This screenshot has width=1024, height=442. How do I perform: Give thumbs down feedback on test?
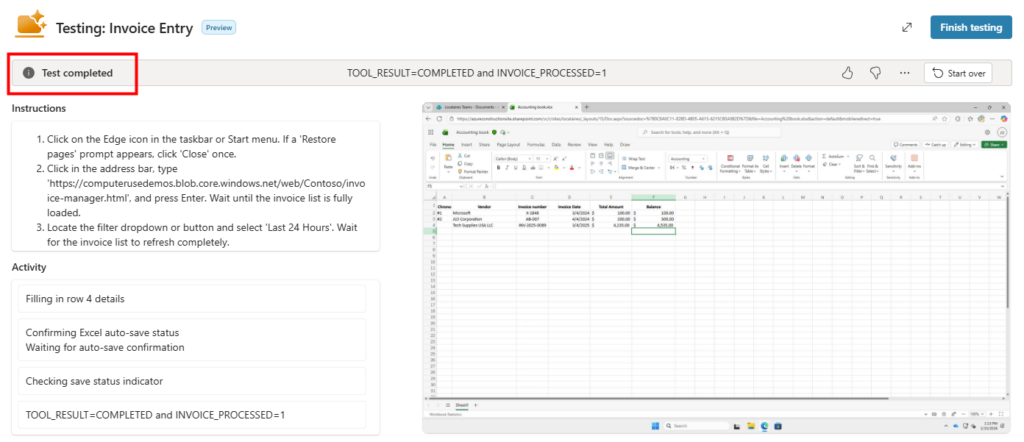(875, 73)
